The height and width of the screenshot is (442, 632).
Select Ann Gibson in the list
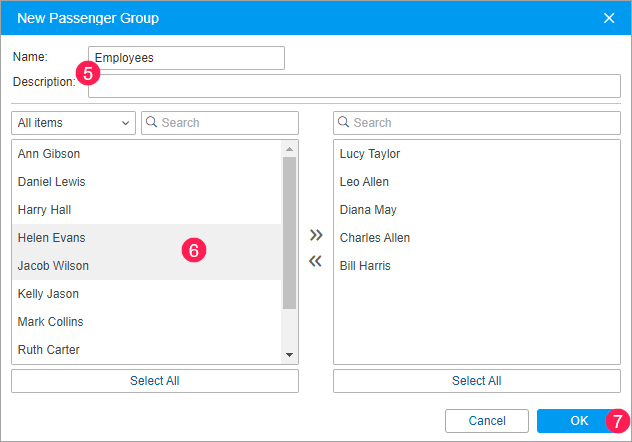pos(147,154)
